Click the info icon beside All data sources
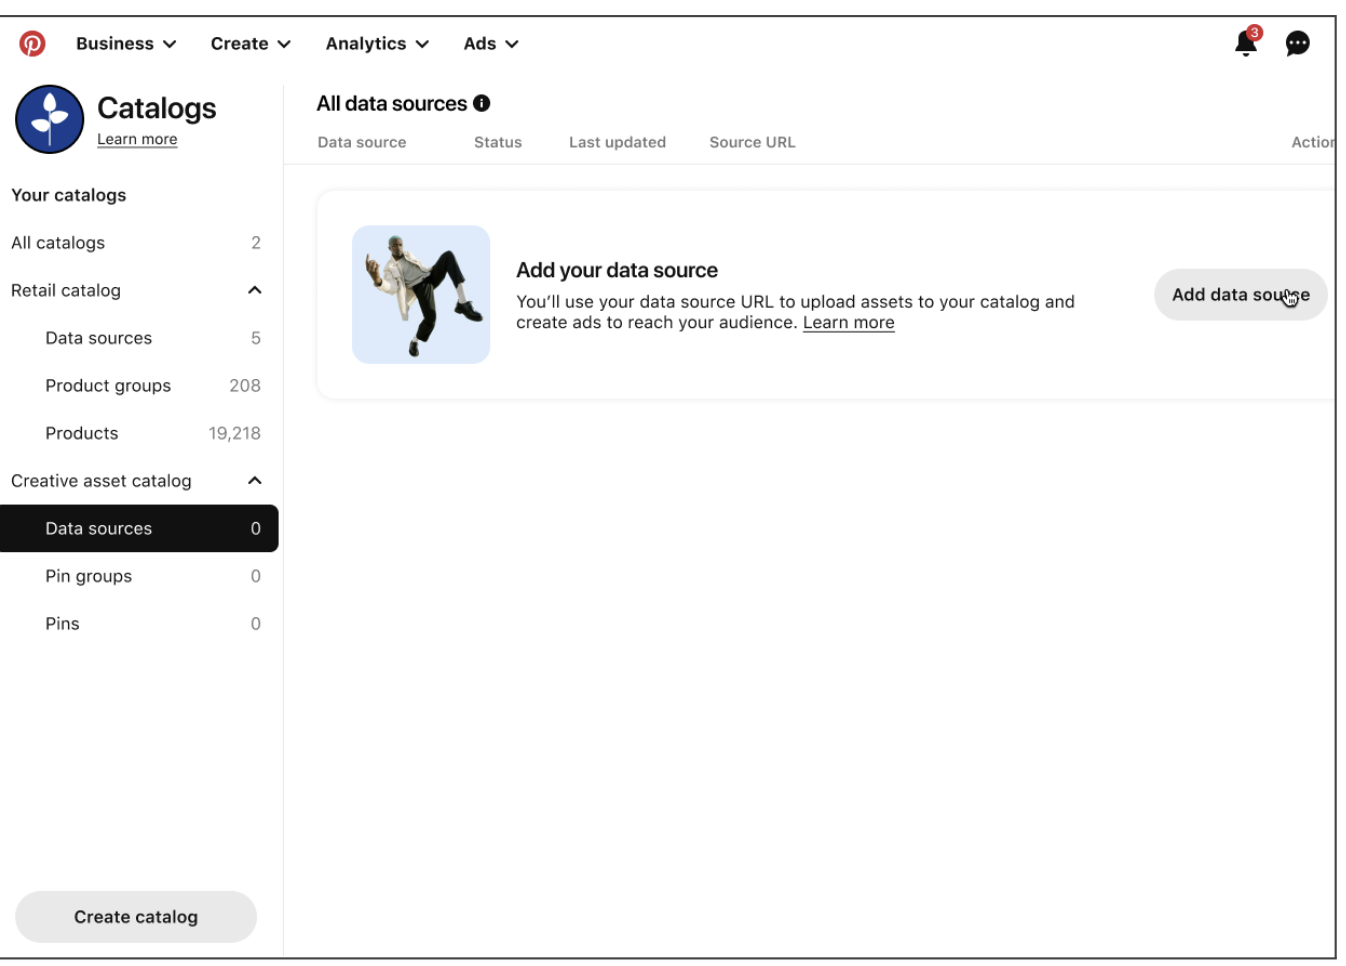 coord(482,103)
